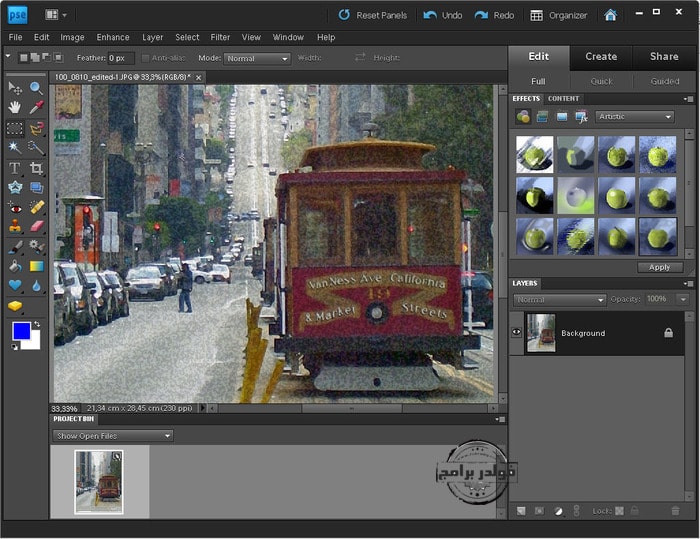Hide the Background layer eye icon

[x=517, y=332]
